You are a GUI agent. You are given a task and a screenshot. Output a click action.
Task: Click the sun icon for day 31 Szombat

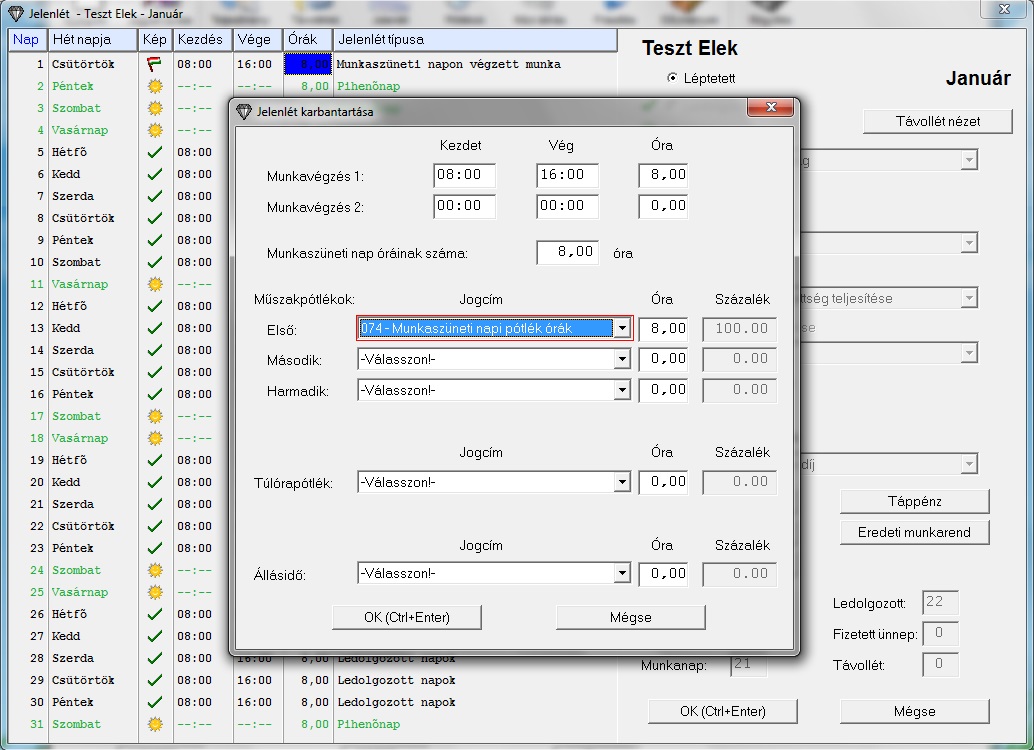pos(154,724)
